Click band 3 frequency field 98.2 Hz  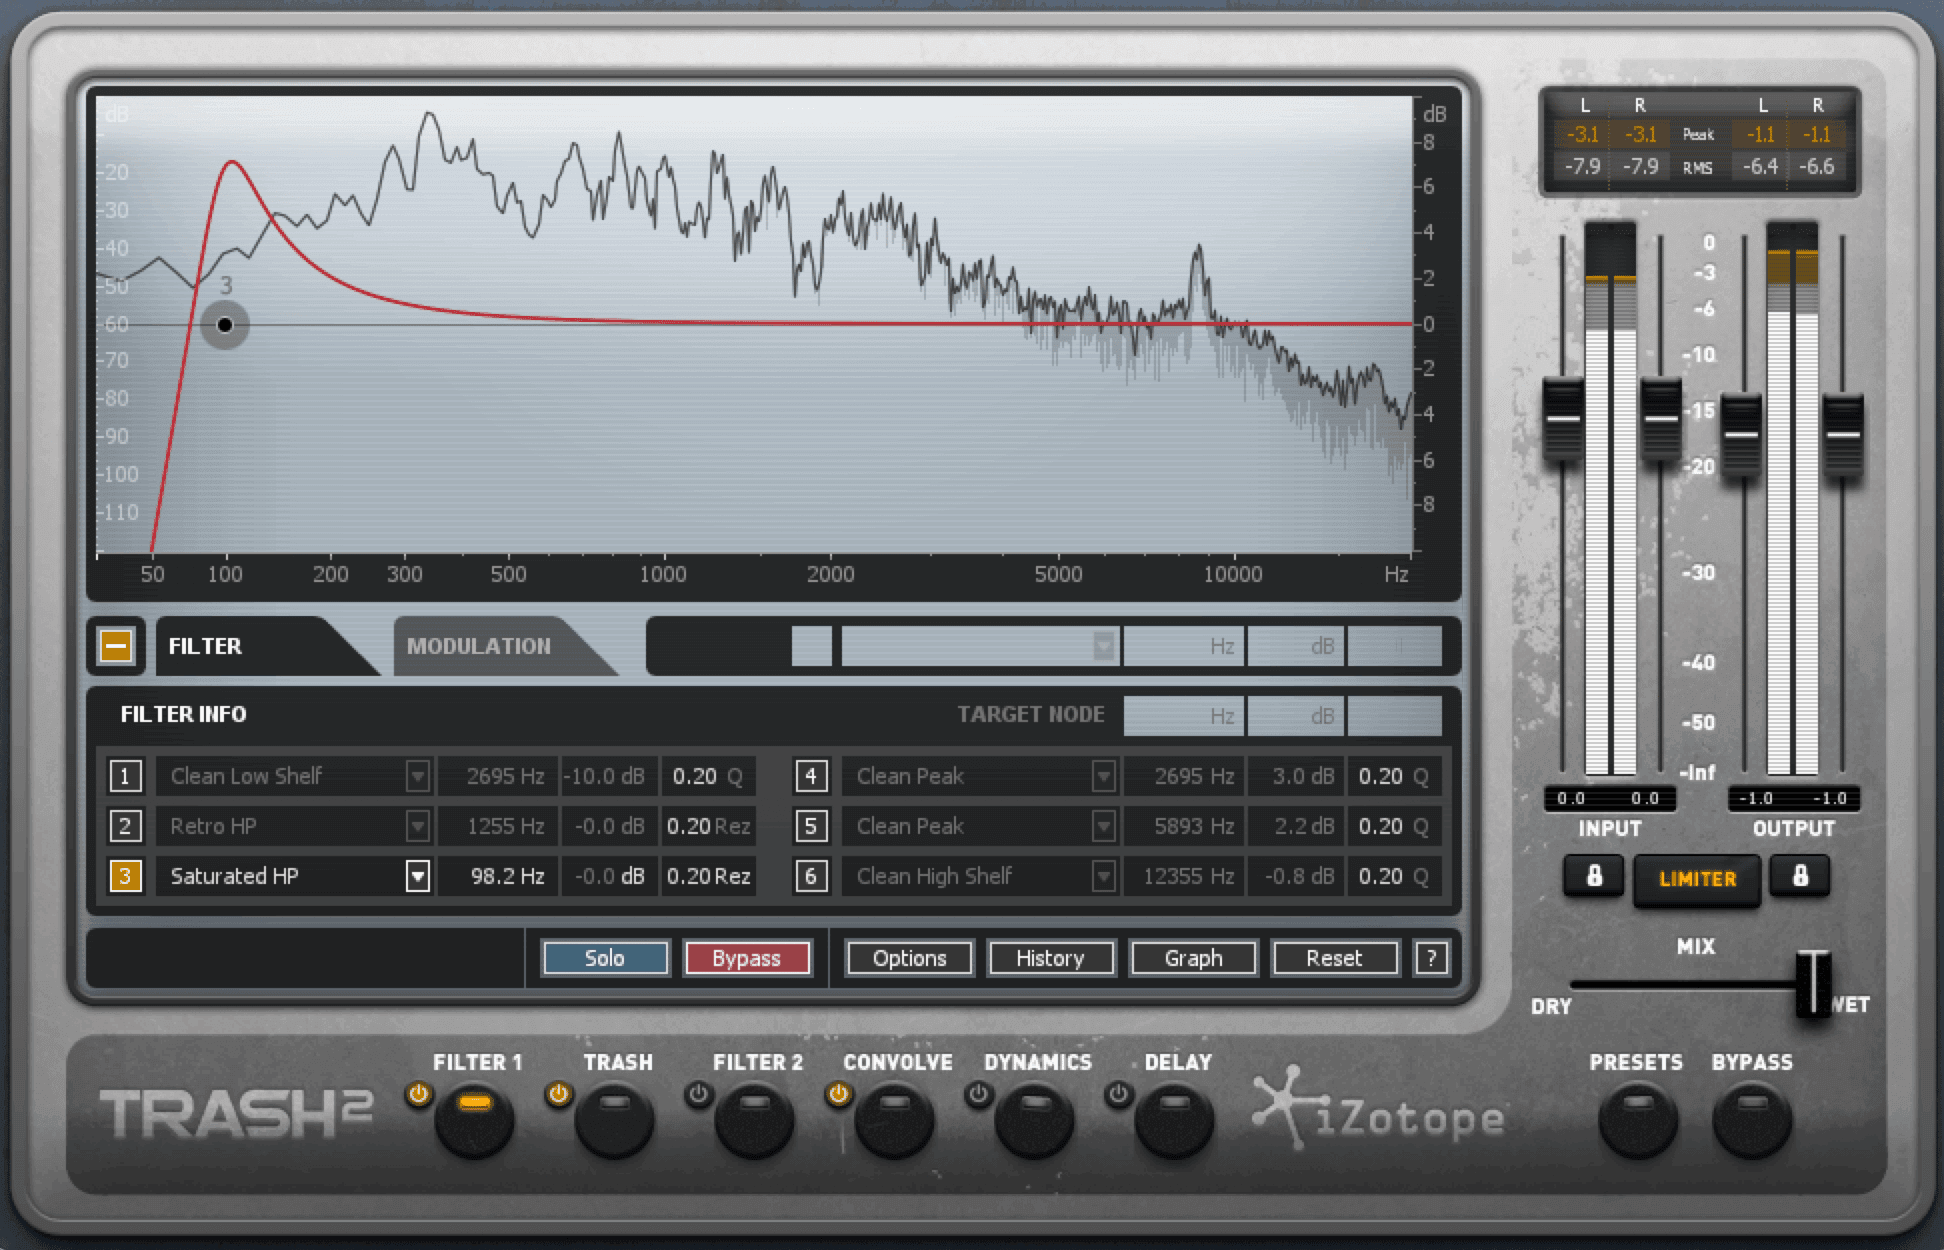point(498,876)
